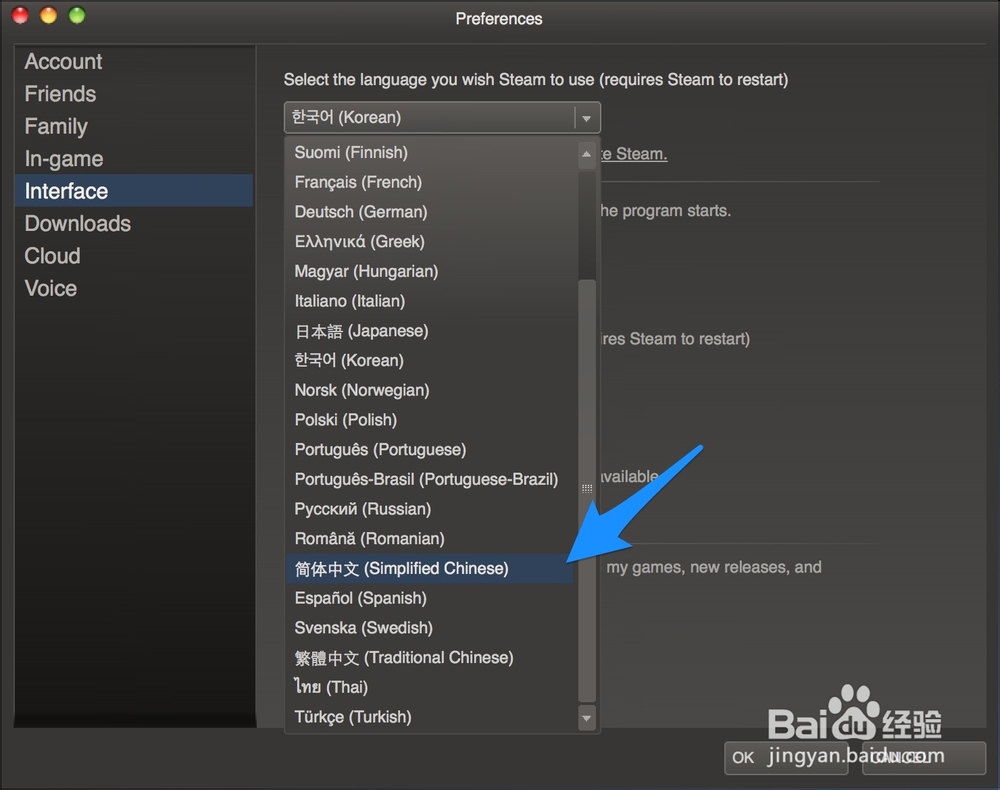Choose Português-Brasil (Portuguese-Brazil) from the list
The height and width of the screenshot is (790, 1000).
pos(431,479)
